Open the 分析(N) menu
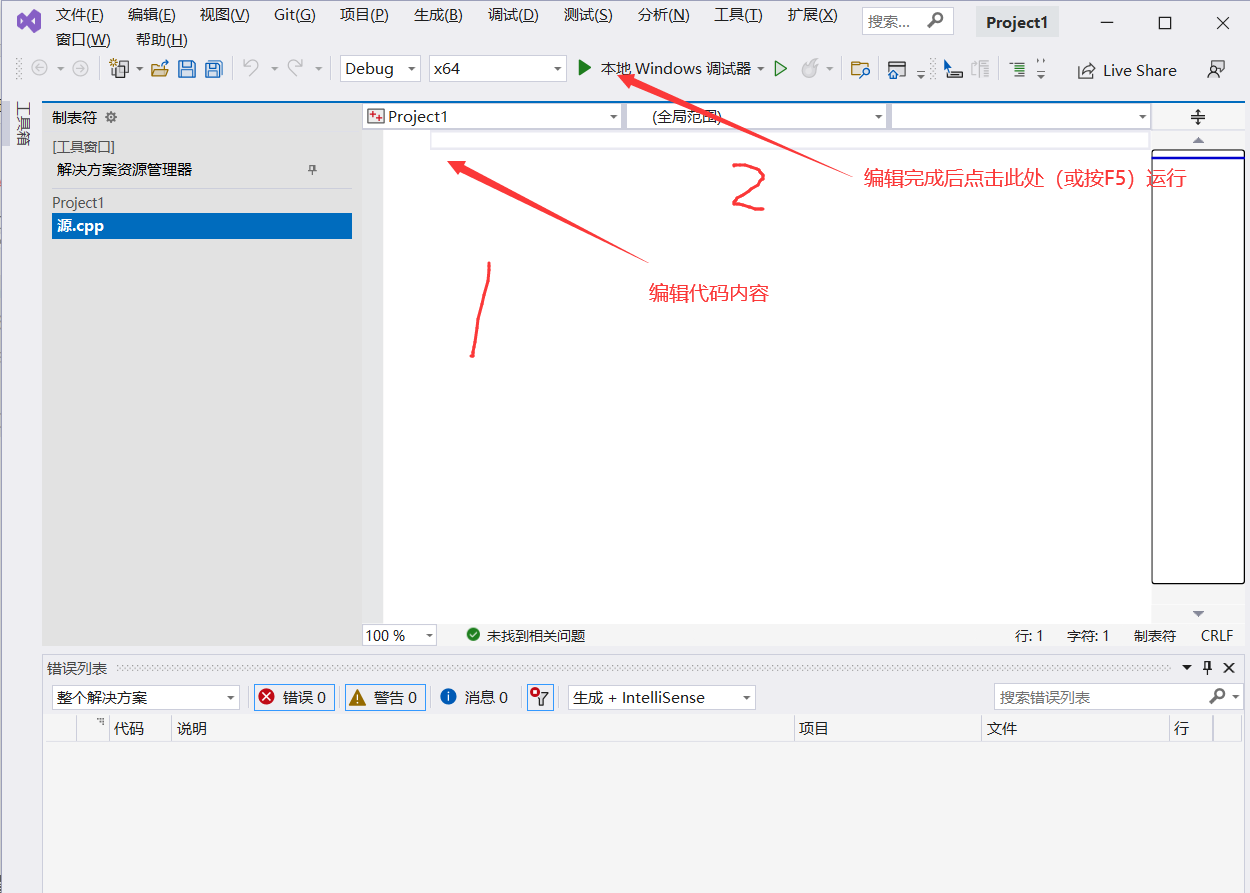Image resolution: width=1250 pixels, height=893 pixels. (663, 15)
